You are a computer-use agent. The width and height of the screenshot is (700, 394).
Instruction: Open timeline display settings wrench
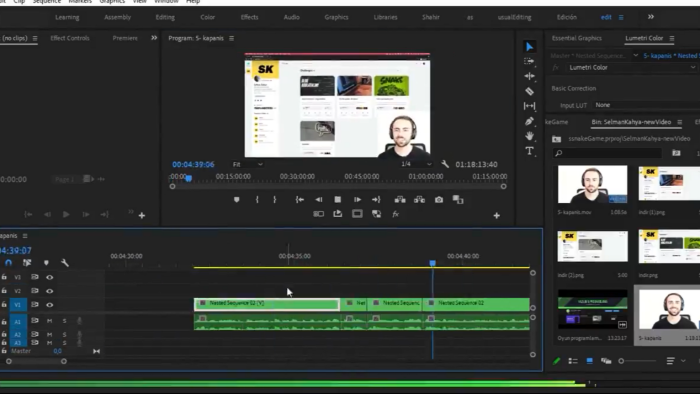pos(65,263)
